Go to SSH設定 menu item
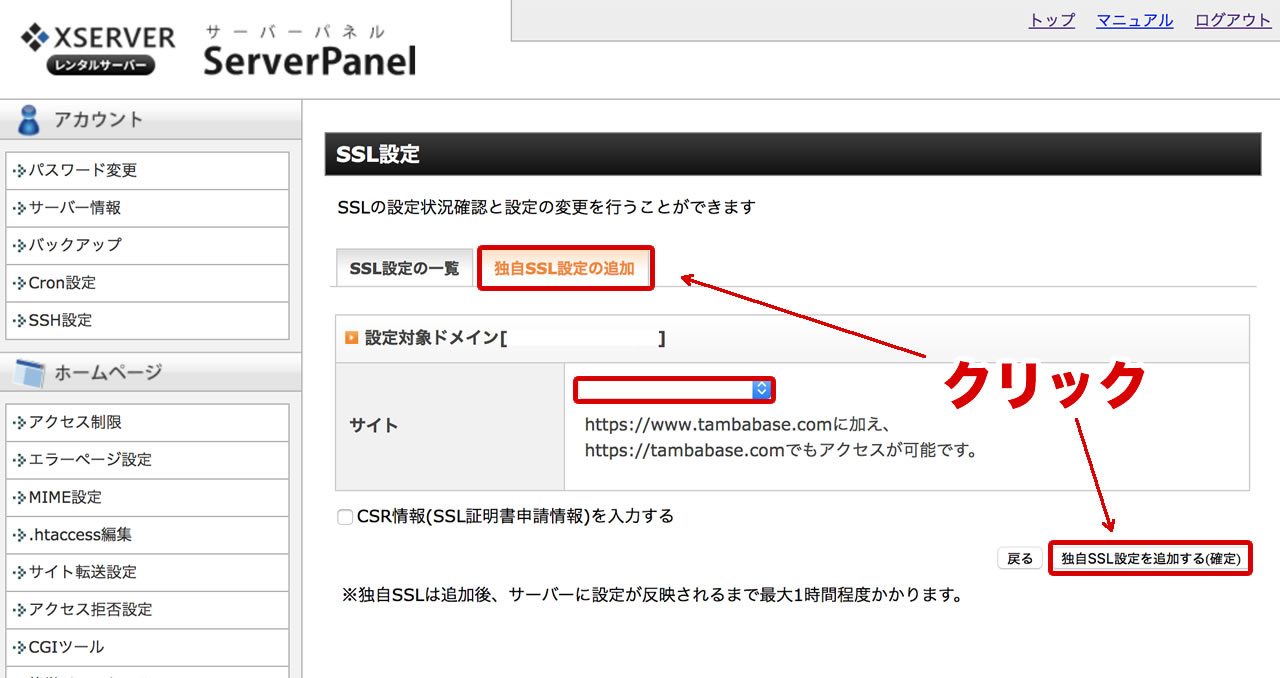 [147, 321]
